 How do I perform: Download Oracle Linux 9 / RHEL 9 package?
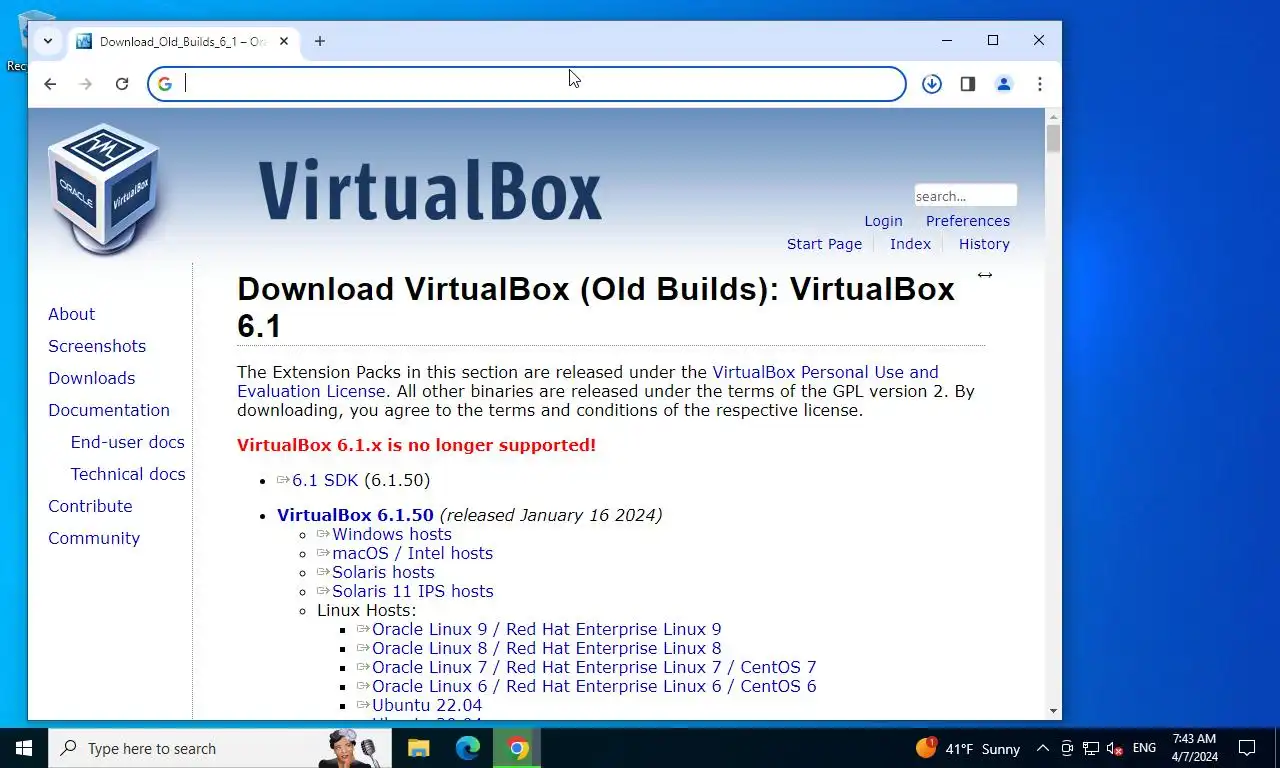pos(546,629)
